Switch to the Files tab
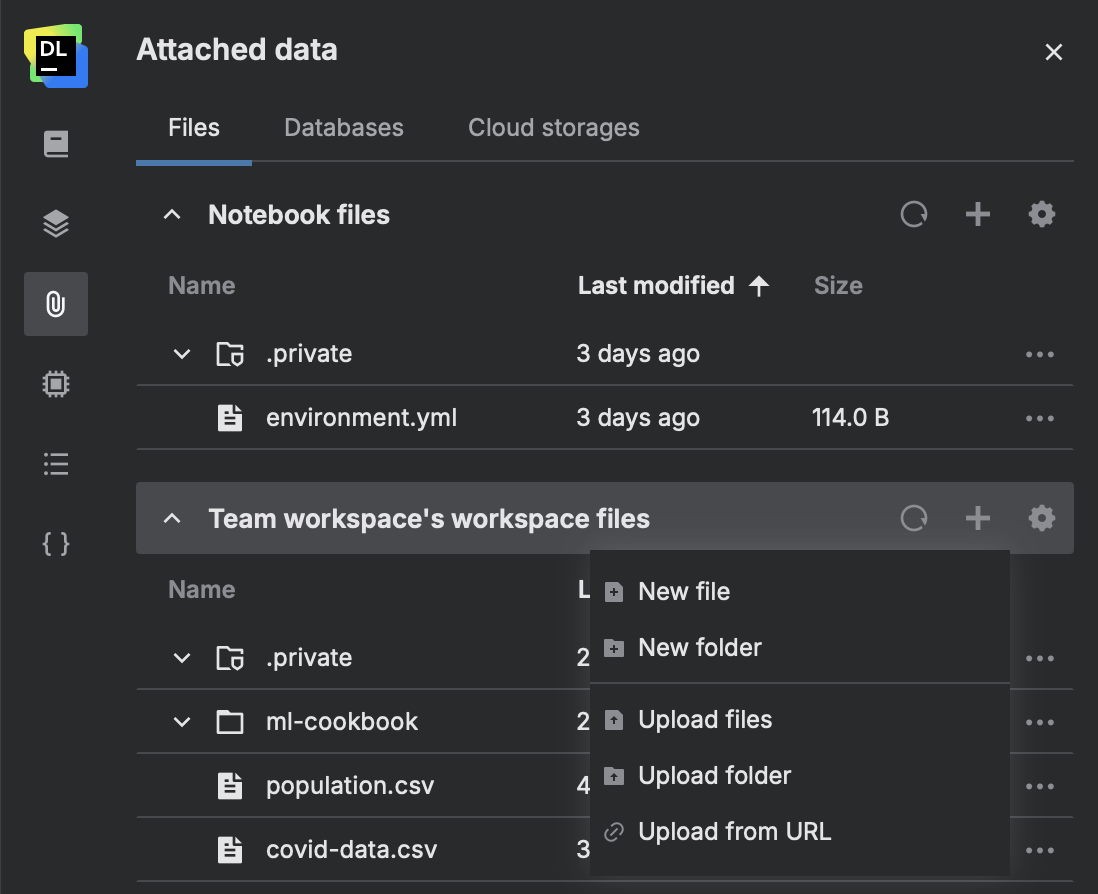This screenshot has height=894, width=1098. pyautogui.click(x=194, y=127)
